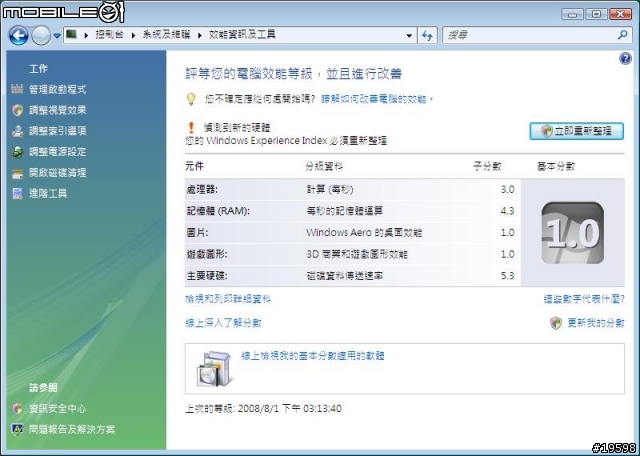Open 線上深入了解分數 link

tap(223, 323)
